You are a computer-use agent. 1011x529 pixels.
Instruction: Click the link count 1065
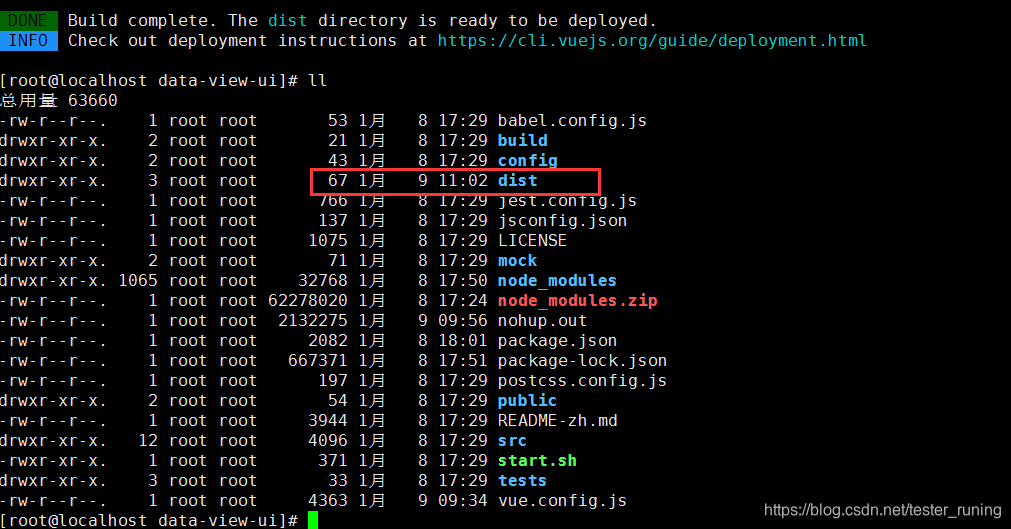[138, 281]
